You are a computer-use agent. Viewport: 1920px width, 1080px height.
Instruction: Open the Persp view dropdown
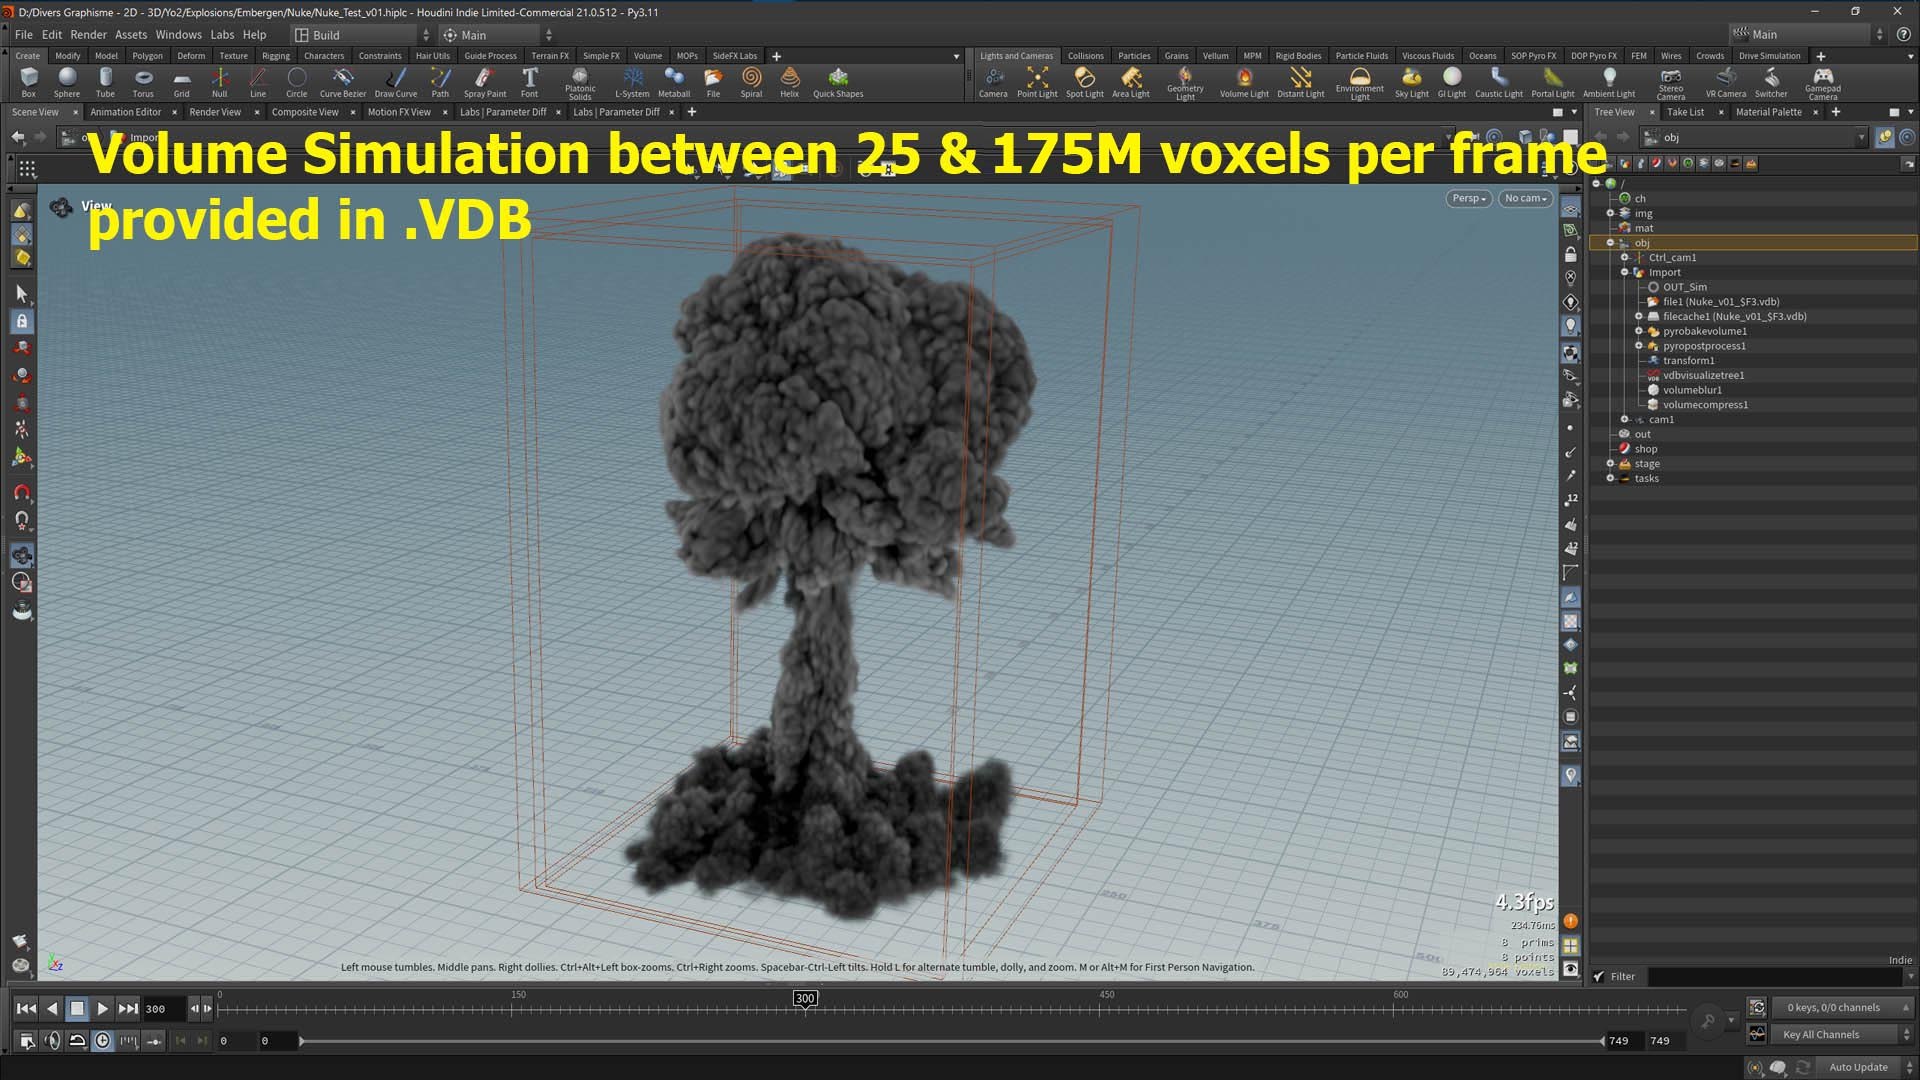(x=1468, y=198)
